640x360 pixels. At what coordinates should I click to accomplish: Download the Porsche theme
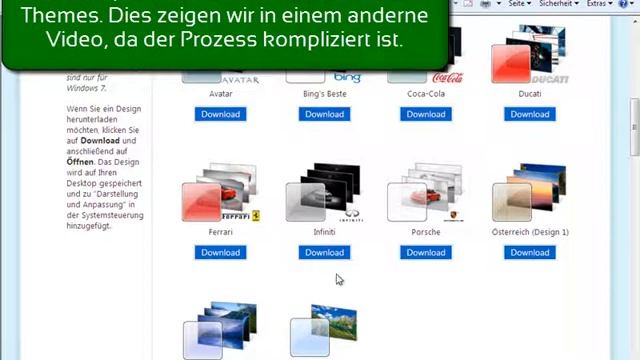(x=426, y=253)
